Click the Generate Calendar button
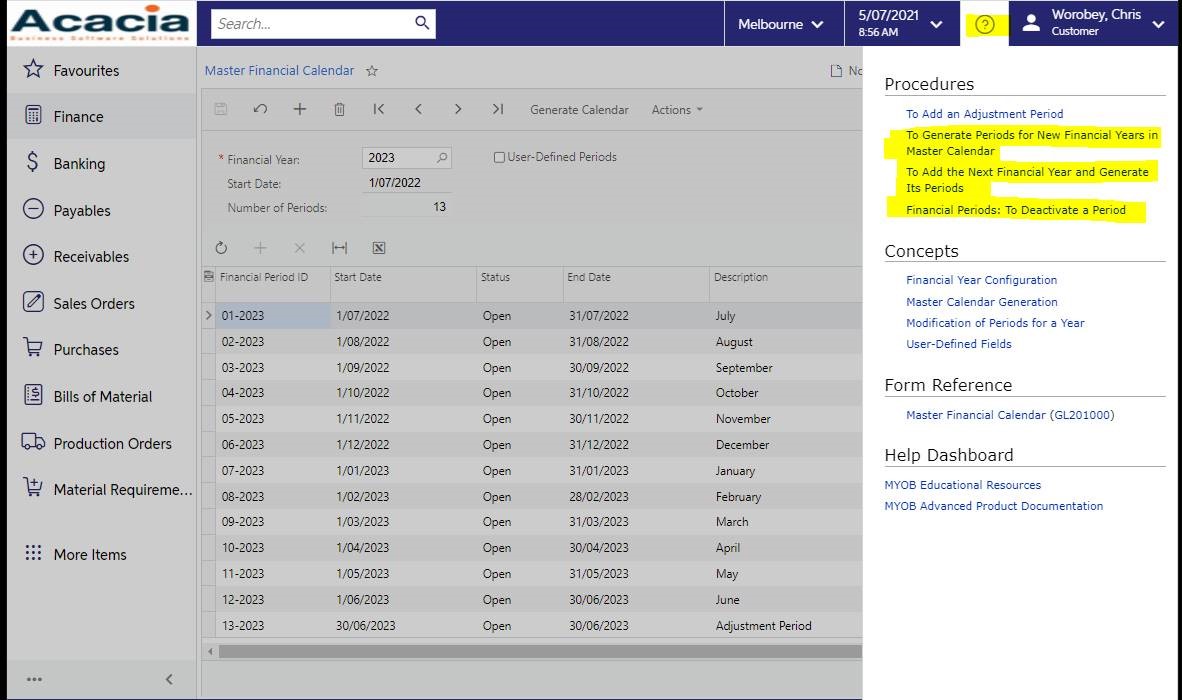The image size is (1182, 700). tap(579, 110)
